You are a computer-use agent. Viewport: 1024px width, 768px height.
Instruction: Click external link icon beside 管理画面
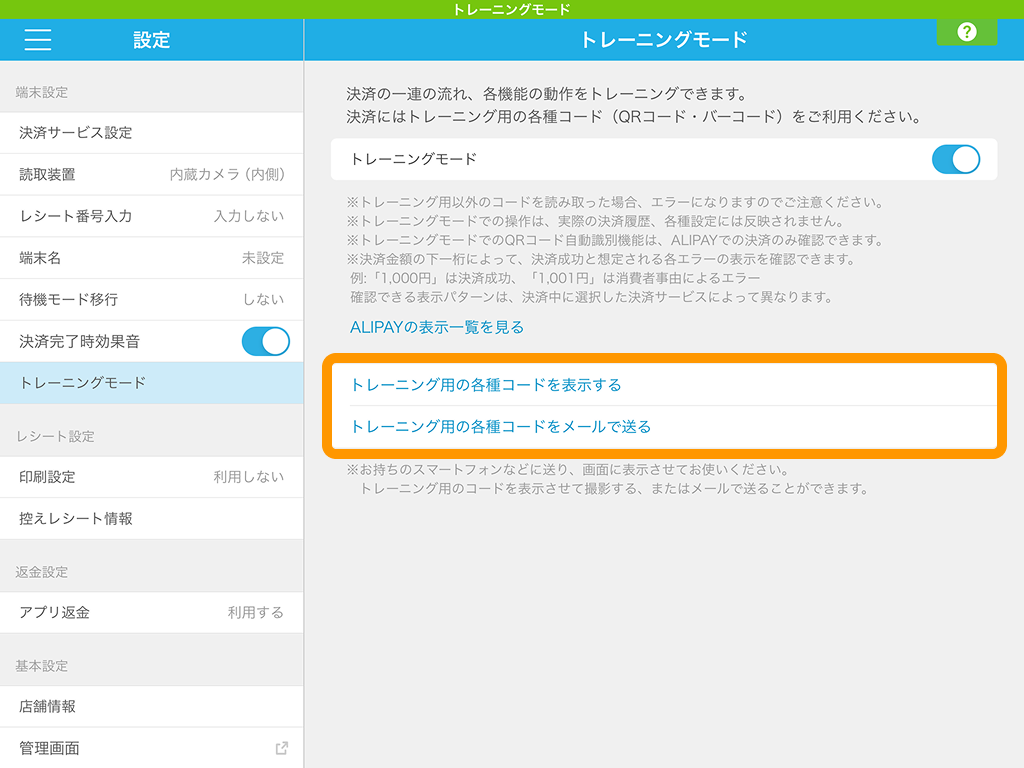[x=282, y=748]
